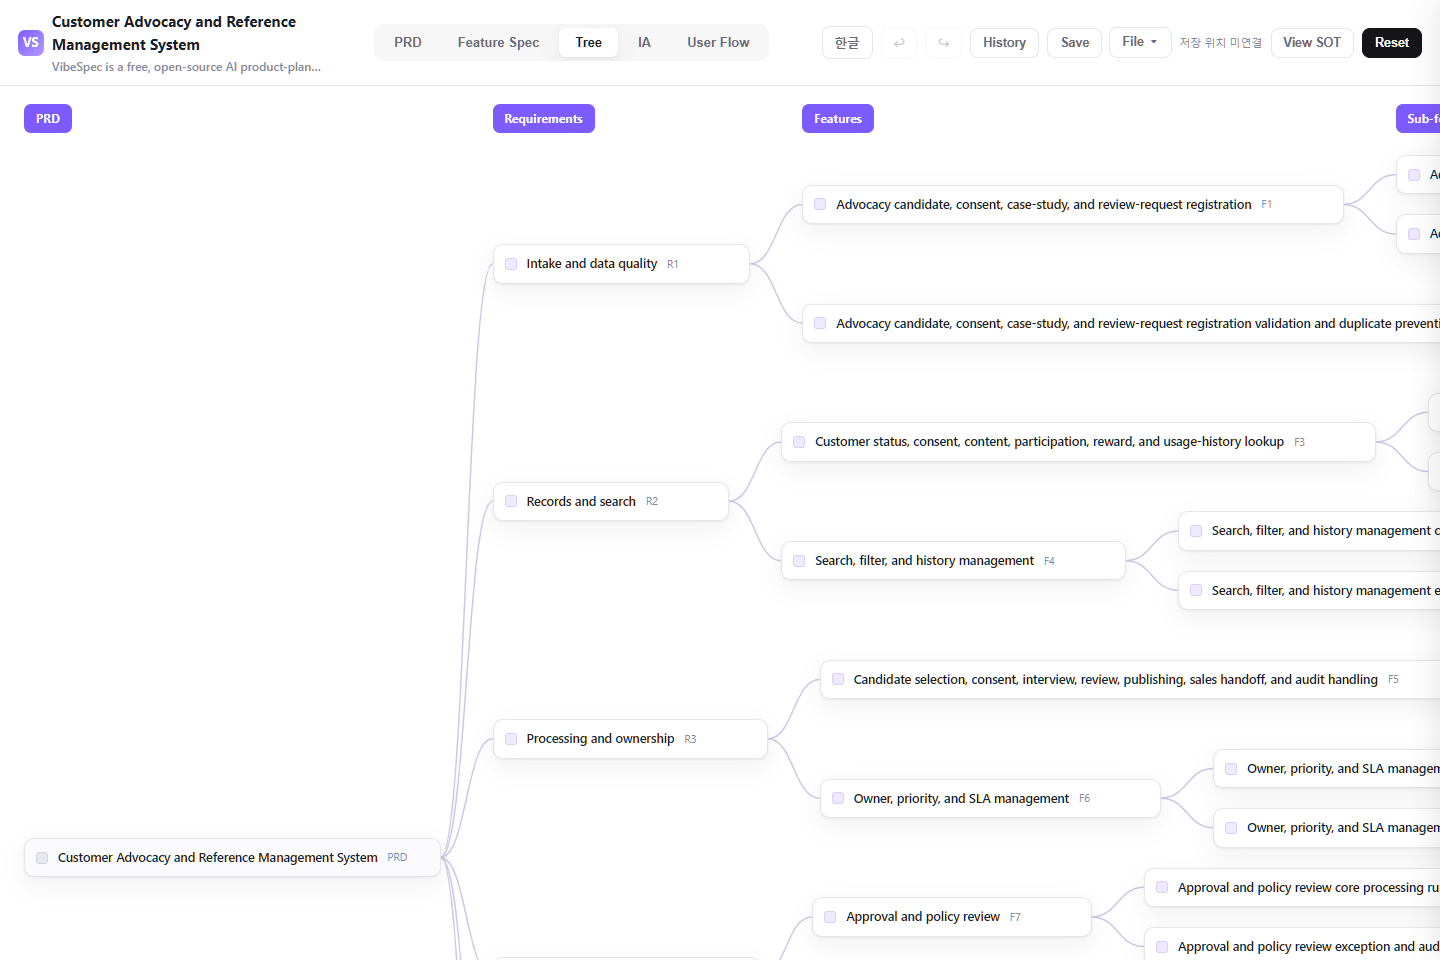Select the root Customer Advocacy Management System node

[x=232, y=858]
